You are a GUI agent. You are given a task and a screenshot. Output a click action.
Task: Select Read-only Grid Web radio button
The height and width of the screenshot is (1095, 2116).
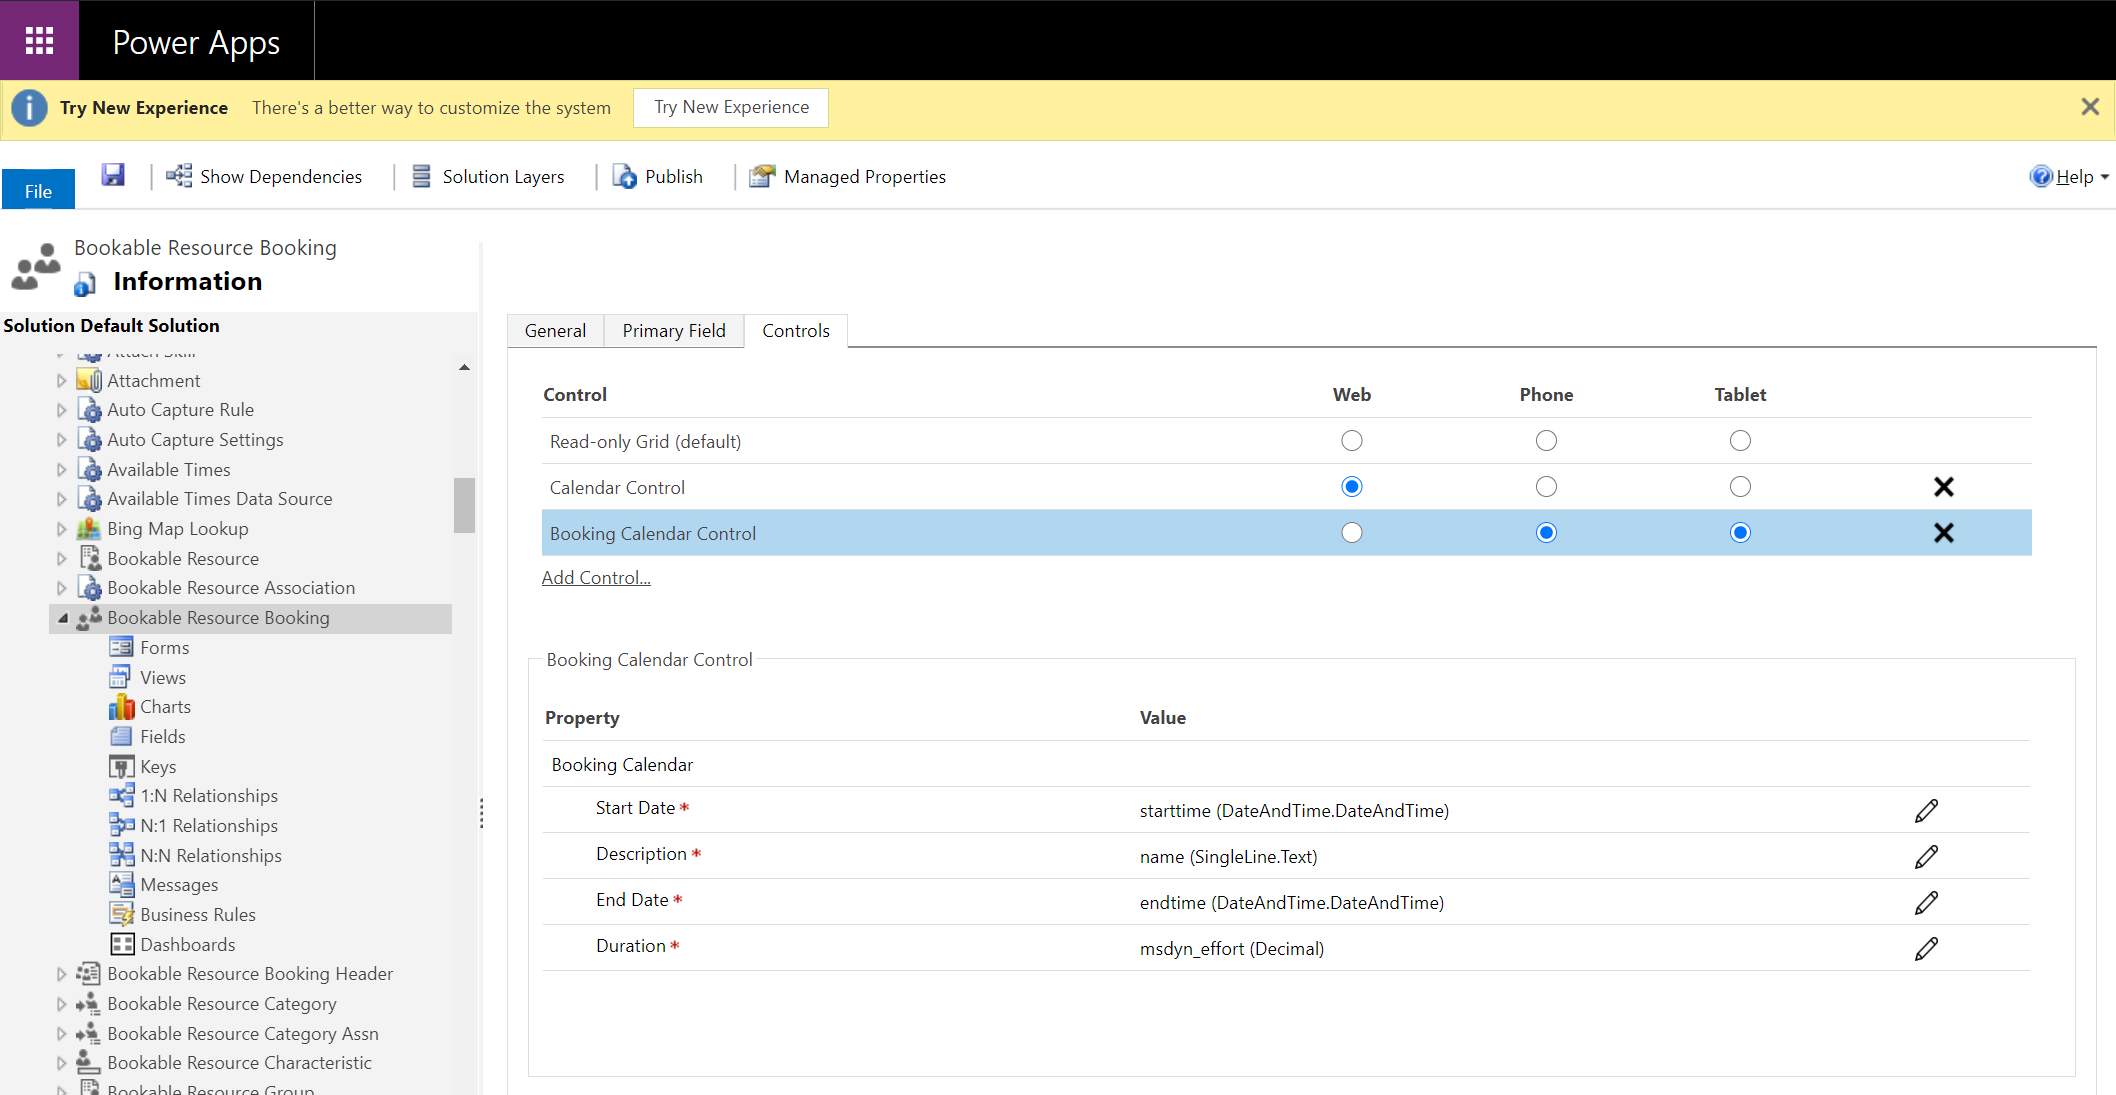click(x=1351, y=440)
